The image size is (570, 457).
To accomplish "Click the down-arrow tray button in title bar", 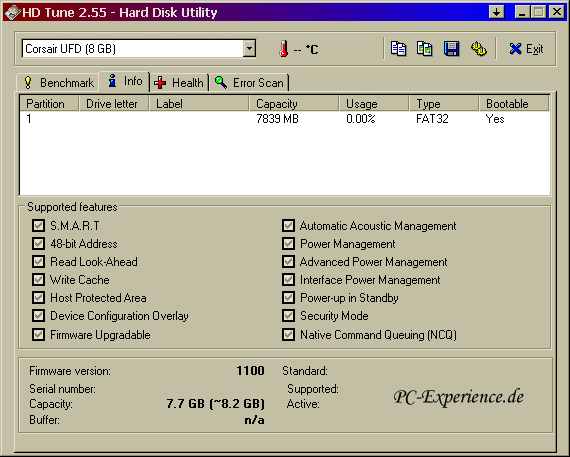I will pos(496,12).
